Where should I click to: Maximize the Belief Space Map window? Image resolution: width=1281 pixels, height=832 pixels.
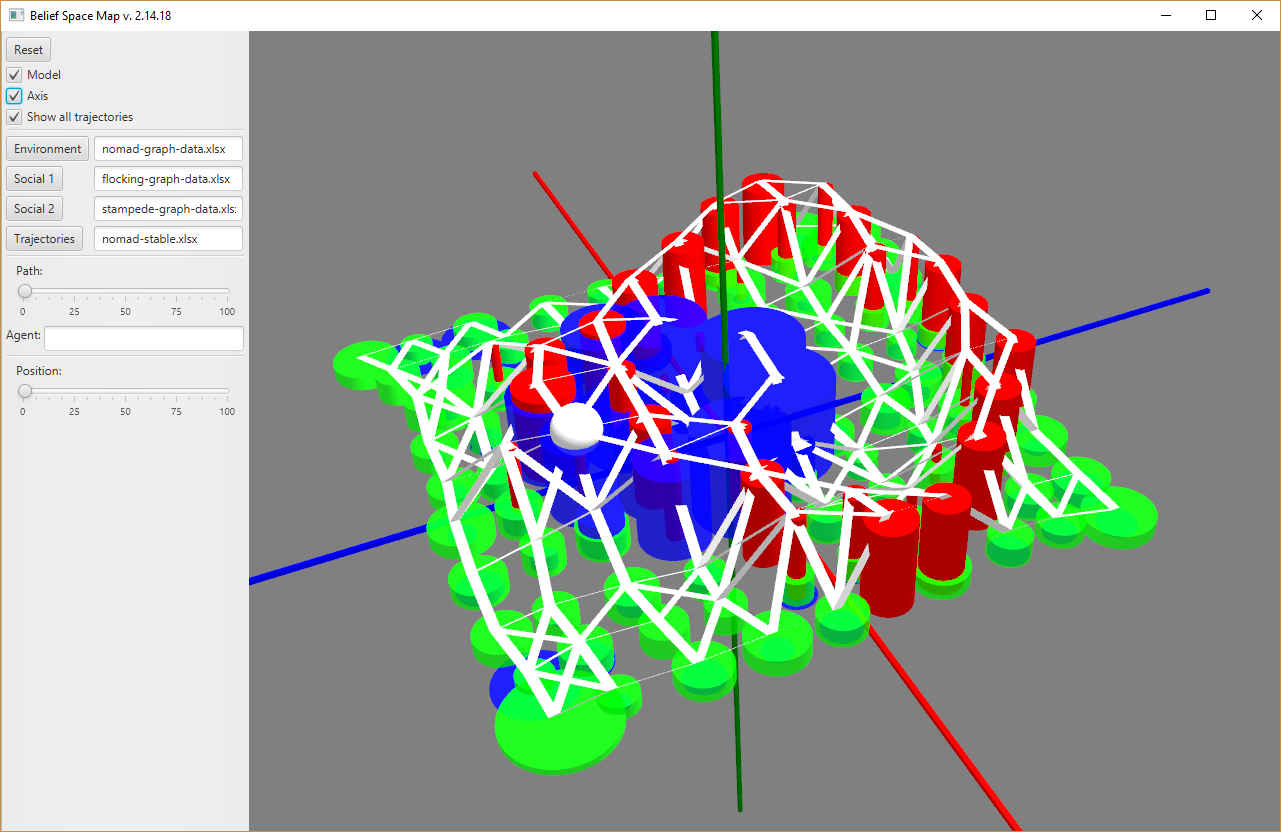click(1211, 15)
